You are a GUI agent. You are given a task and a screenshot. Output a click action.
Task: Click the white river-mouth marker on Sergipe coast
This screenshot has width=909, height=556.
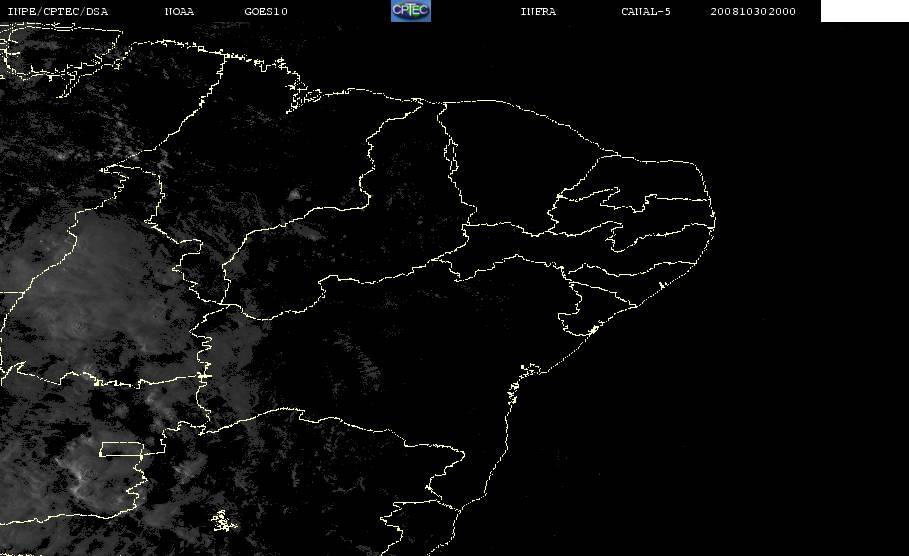tap(593, 330)
